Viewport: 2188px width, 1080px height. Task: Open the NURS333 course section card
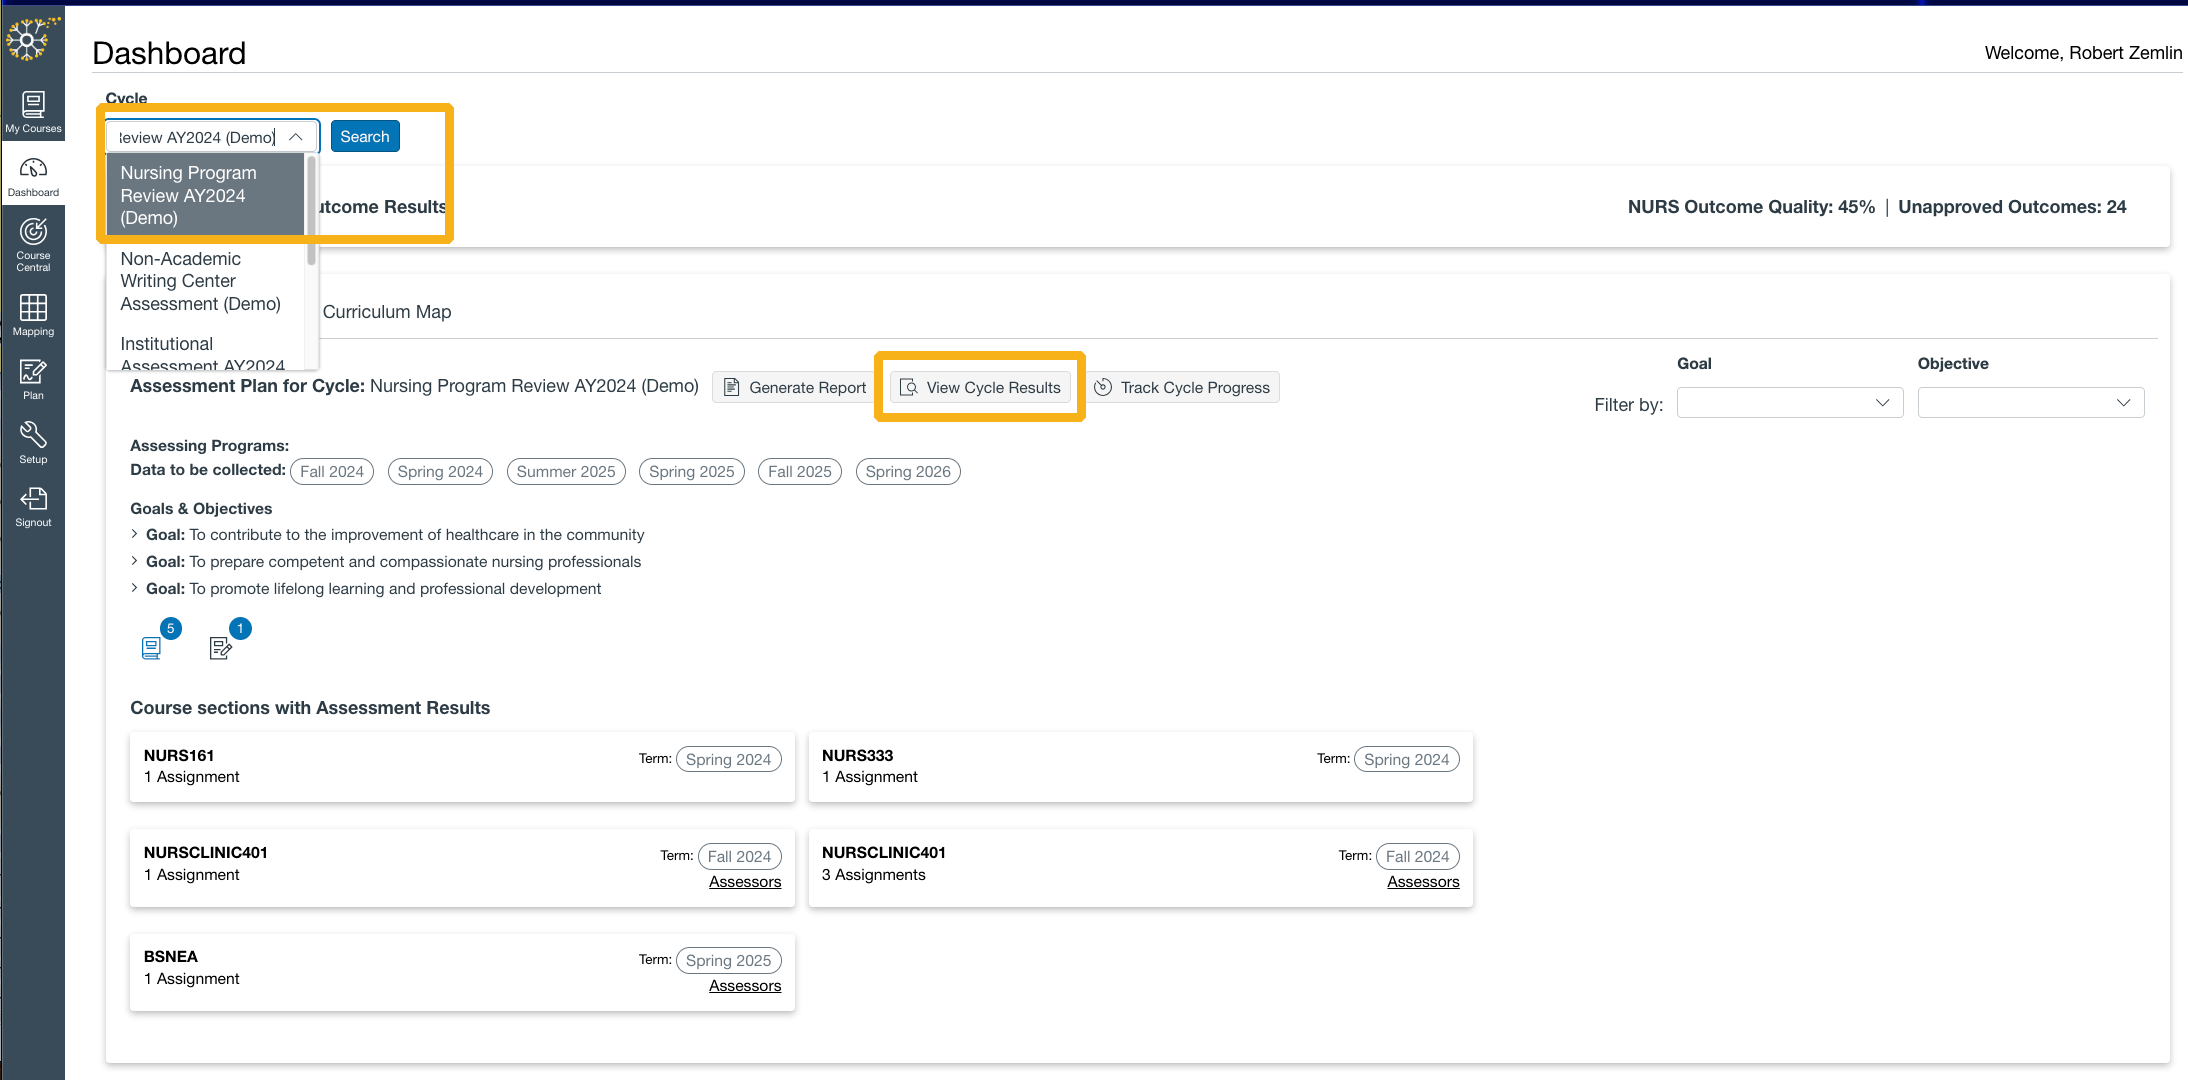point(1140,767)
